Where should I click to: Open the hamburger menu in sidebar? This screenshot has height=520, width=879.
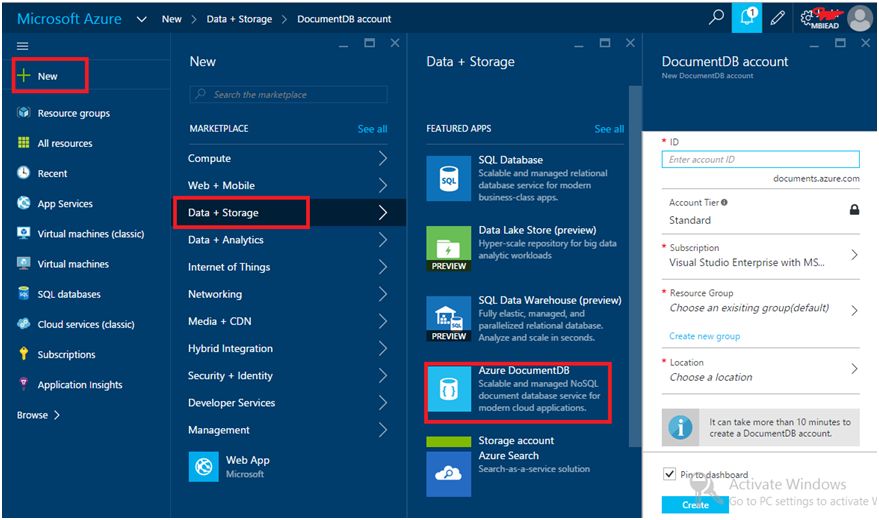(x=22, y=46)
